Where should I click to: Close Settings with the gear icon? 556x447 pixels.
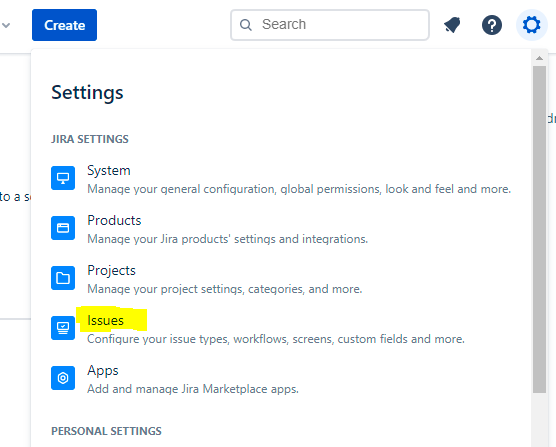(x=531, y=25)
